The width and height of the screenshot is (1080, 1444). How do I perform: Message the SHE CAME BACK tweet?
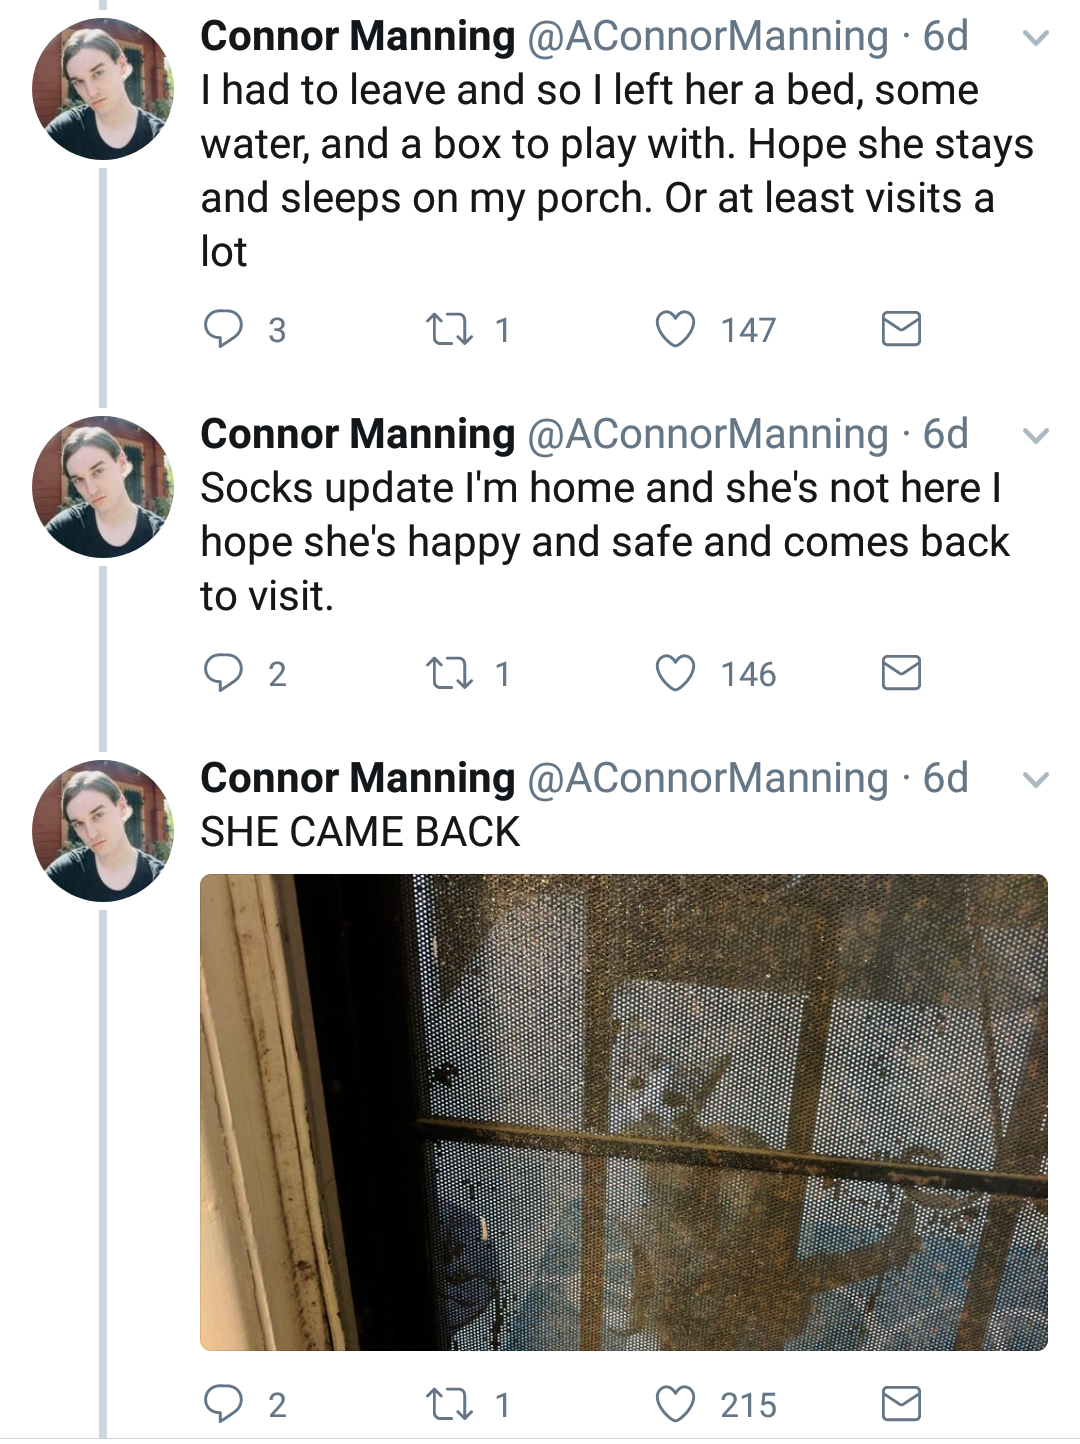pyautogui.click(x=901, y=1404)
